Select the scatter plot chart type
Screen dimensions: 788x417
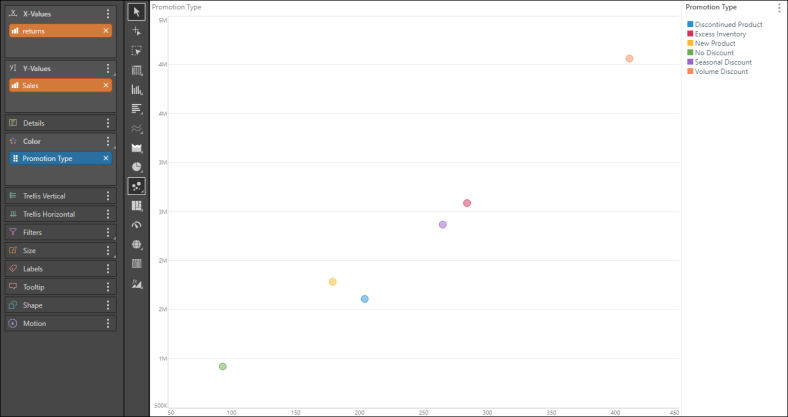(137, 186)
